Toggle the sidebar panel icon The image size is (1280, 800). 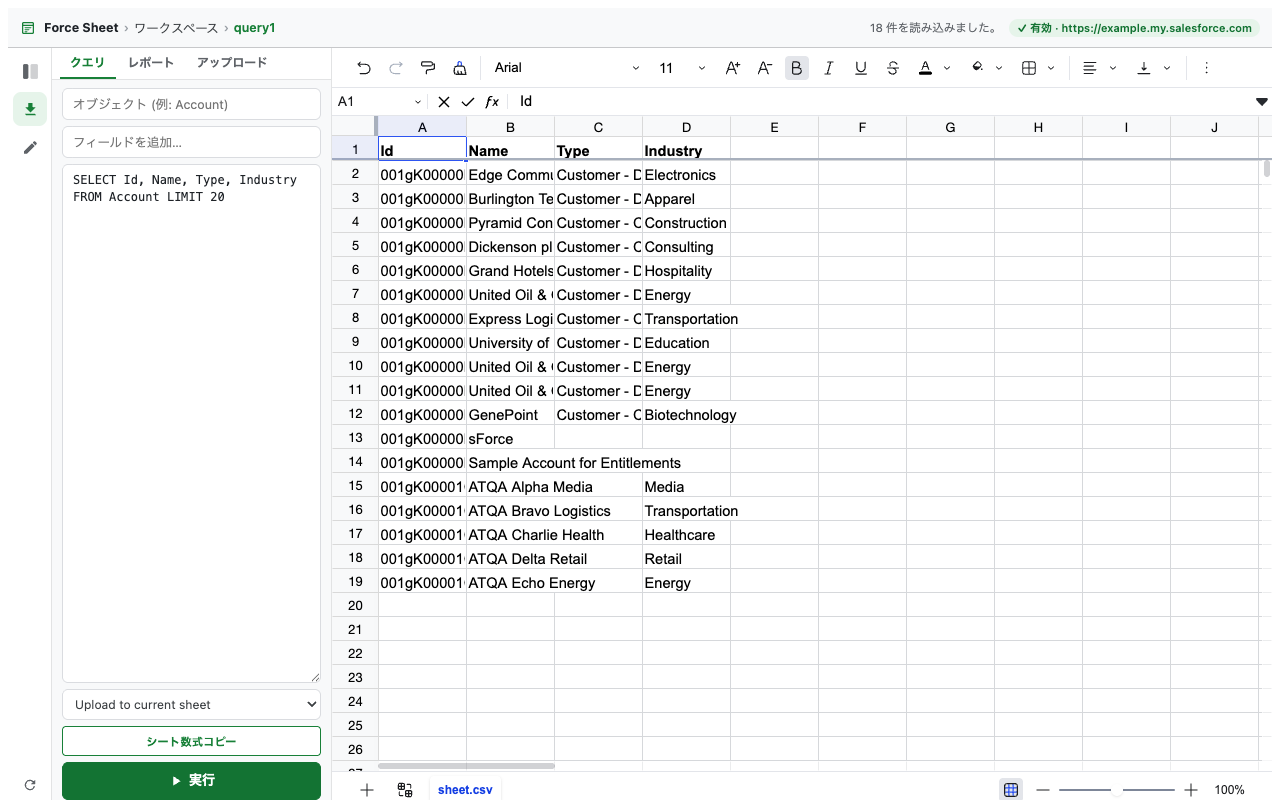click(30, 71)
